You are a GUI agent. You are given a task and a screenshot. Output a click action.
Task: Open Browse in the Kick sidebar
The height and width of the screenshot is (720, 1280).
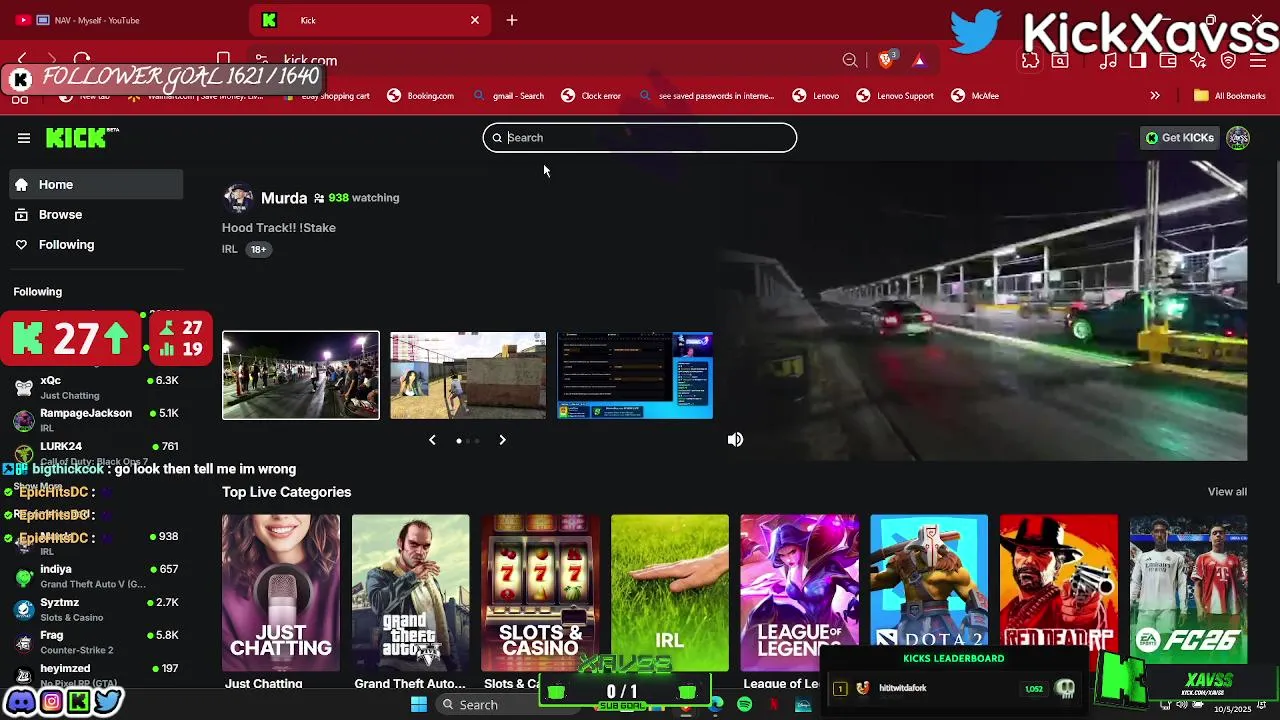pyautogui.click(x=96, y=214)
